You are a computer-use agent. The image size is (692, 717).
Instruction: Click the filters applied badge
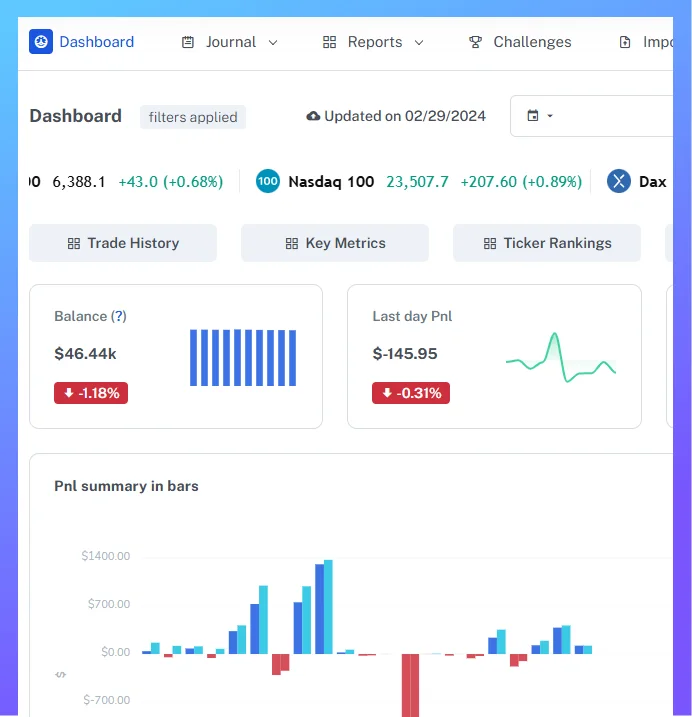193,117
